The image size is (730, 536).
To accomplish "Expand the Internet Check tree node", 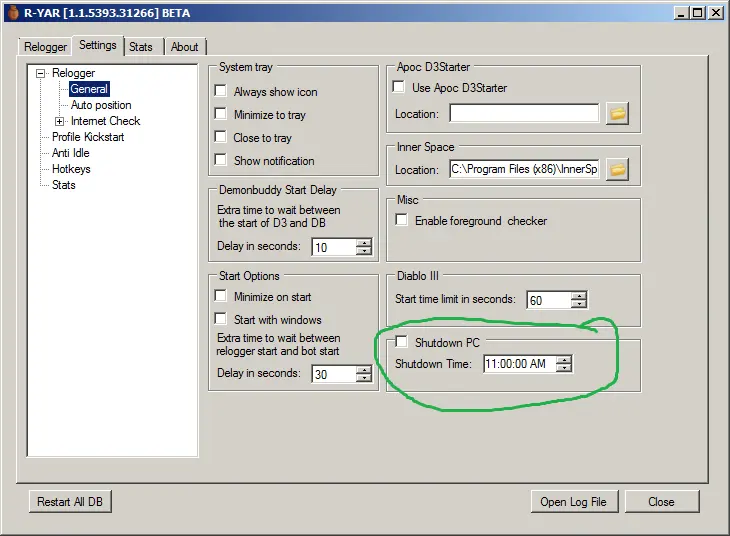I will 60,121.
